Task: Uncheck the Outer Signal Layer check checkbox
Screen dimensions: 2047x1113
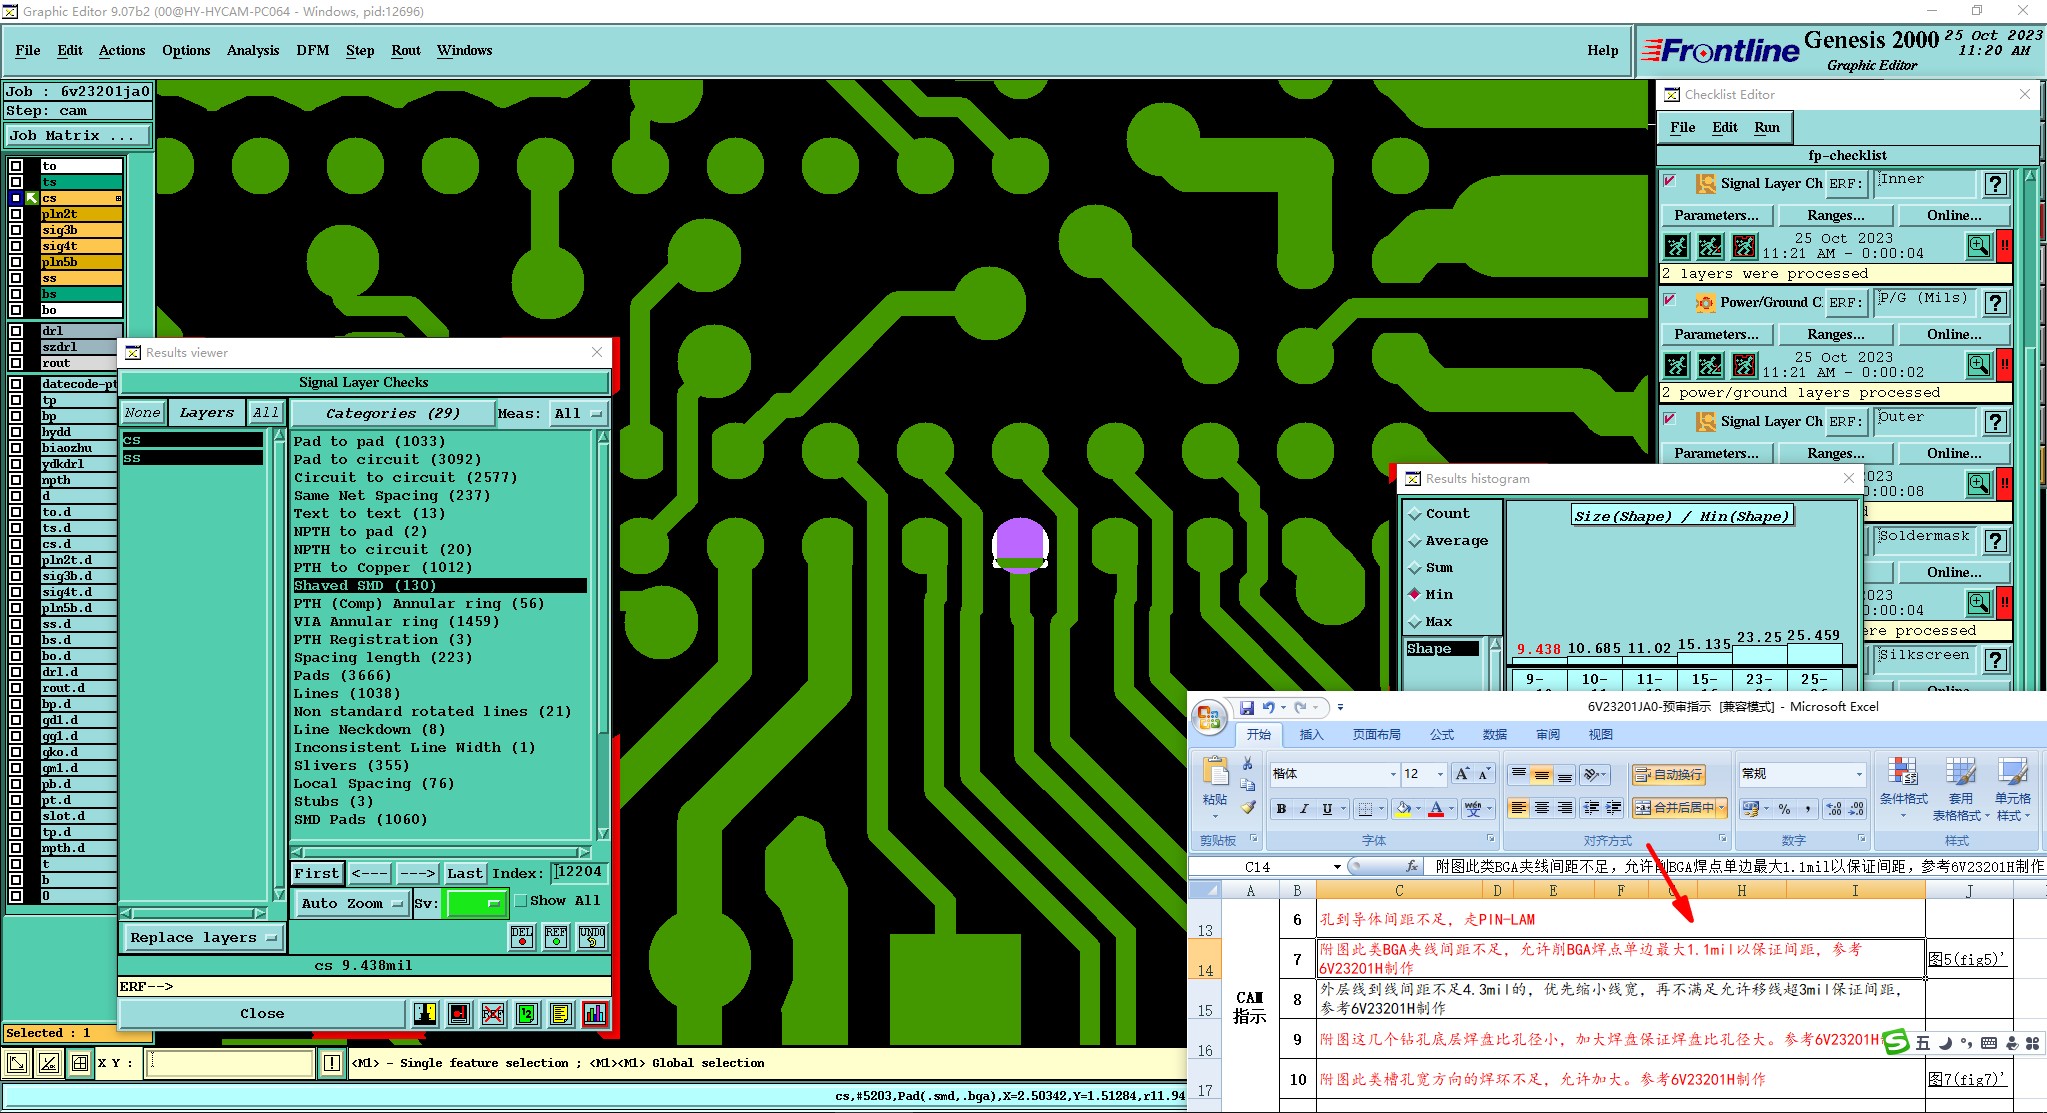Action: 1669,420
